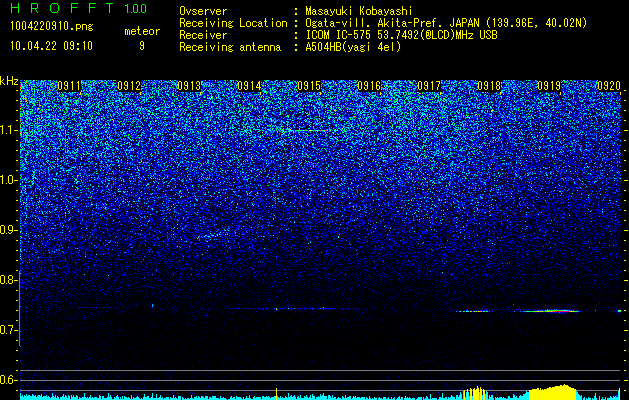
Task: Click the date stamp 10.04.22 09:10
Action: [x=51, y=46]
